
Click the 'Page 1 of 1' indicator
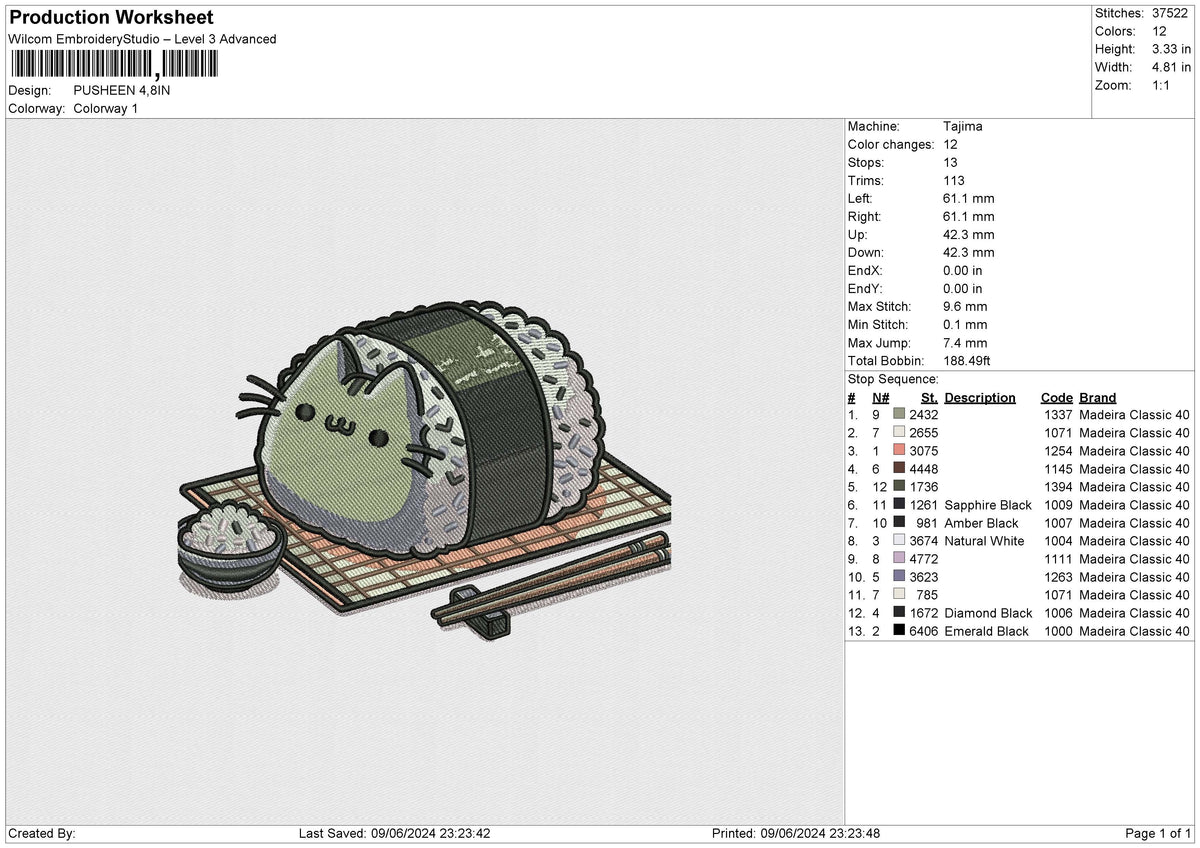[1158, 834]
